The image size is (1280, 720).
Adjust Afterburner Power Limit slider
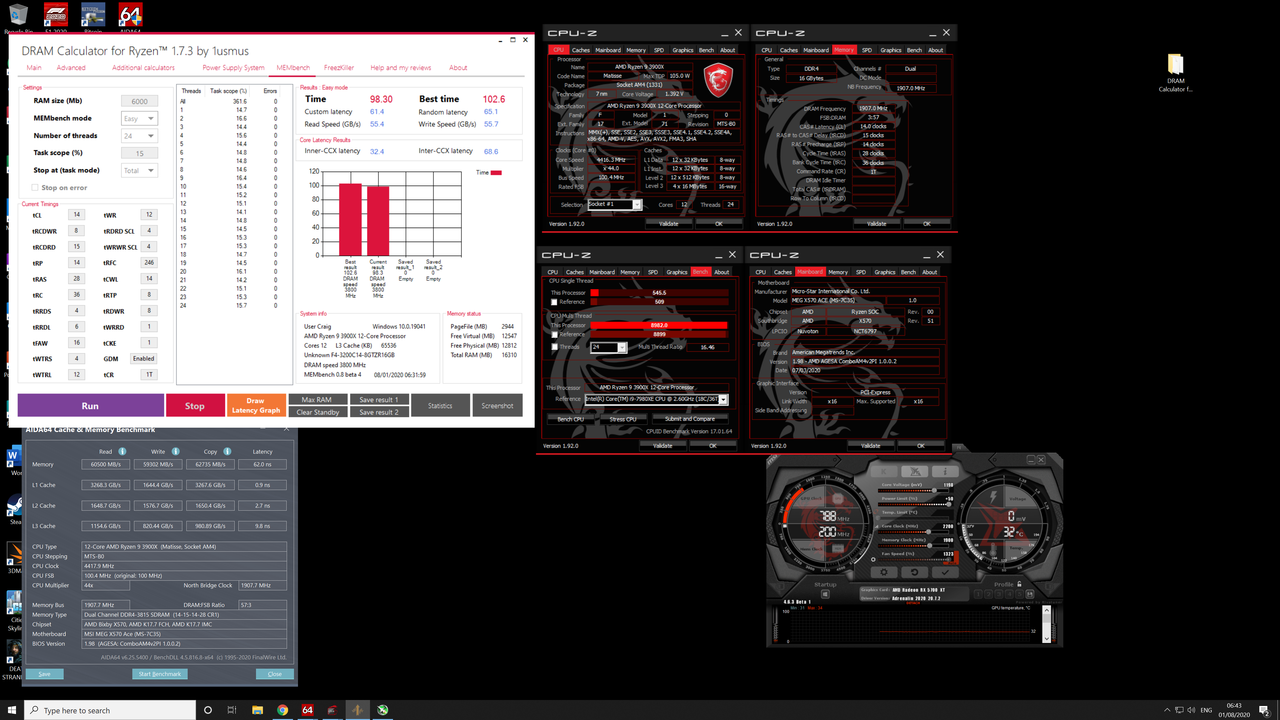pyautogui.click(x=913, y=504)
